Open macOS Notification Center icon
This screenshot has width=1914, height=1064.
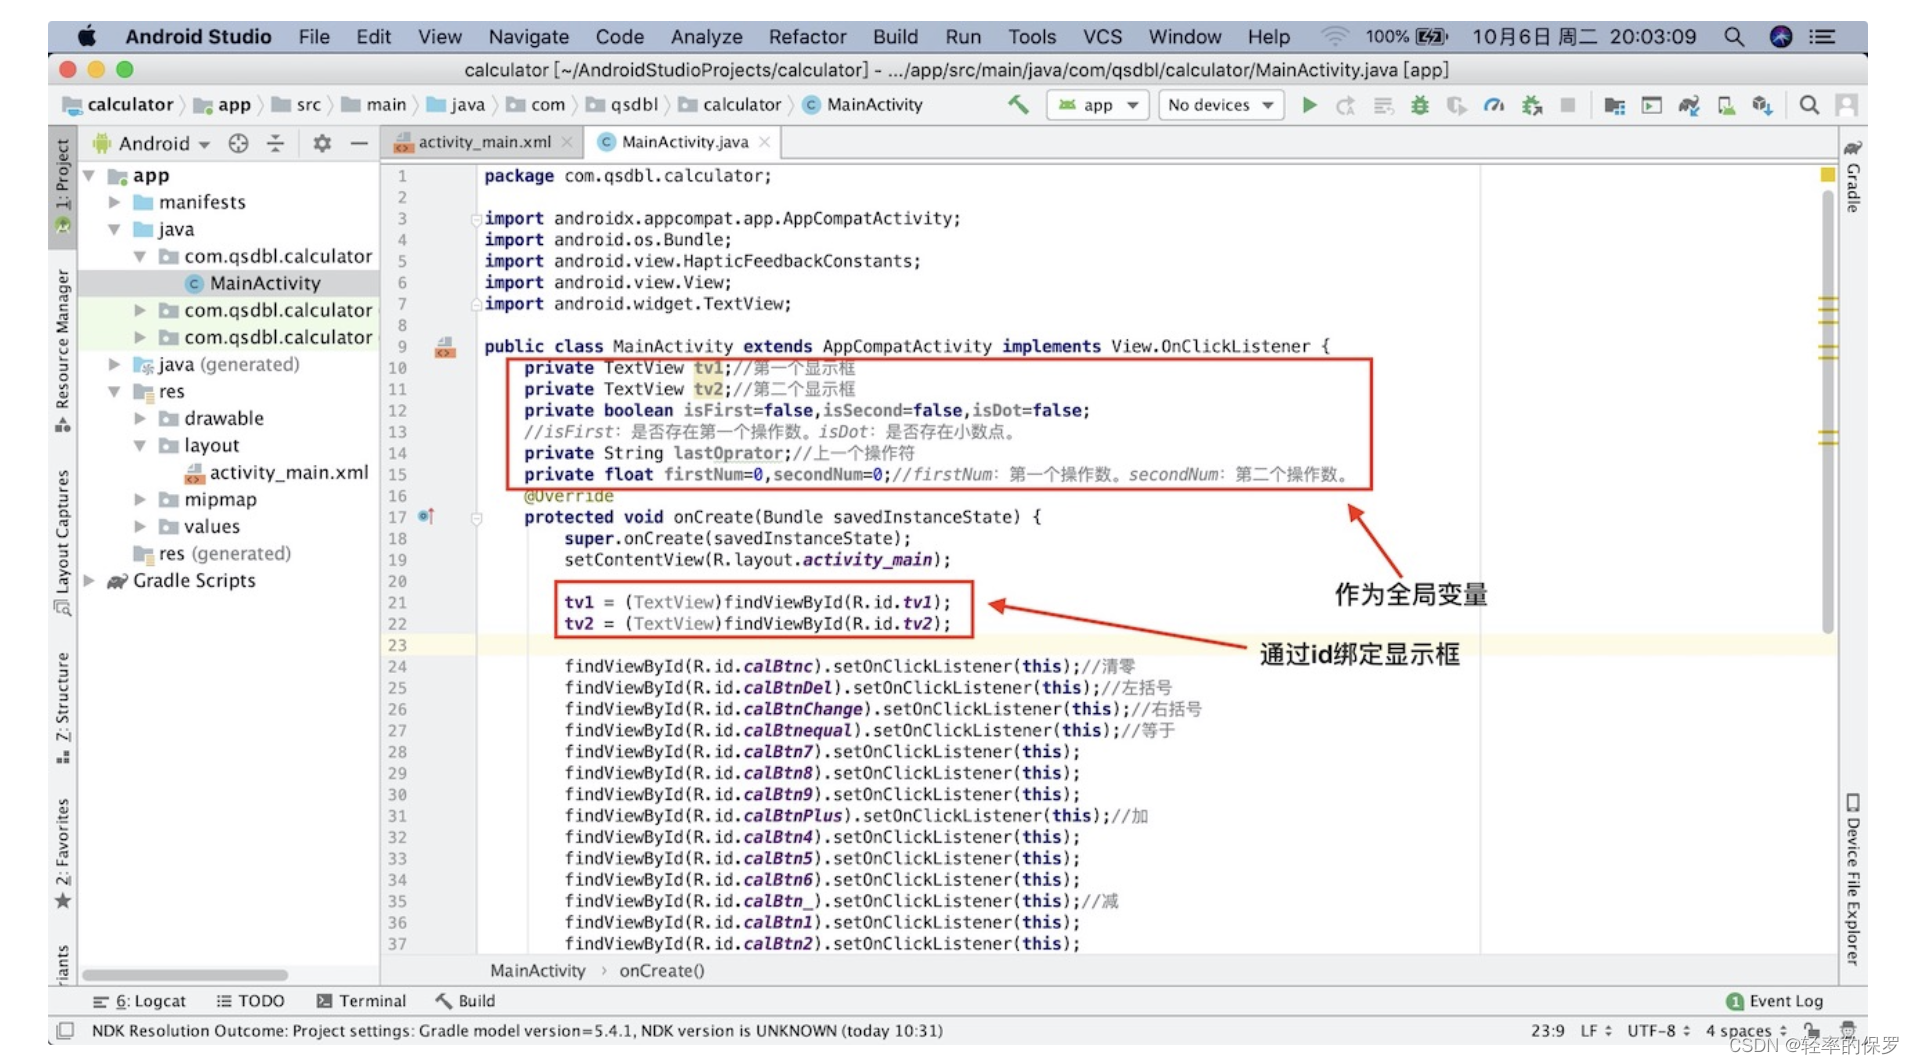[x=1822, y=37]
